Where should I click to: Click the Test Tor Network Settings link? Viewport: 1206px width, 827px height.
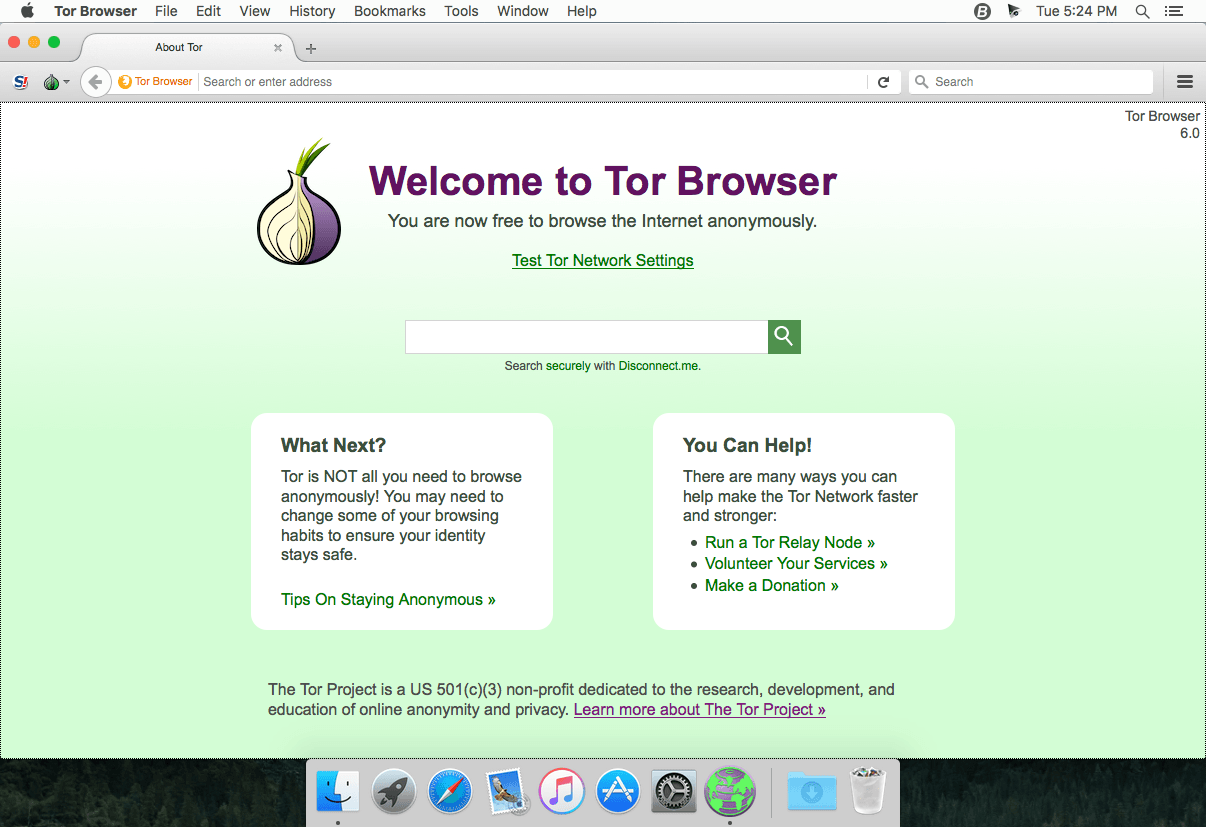[603, 260]
